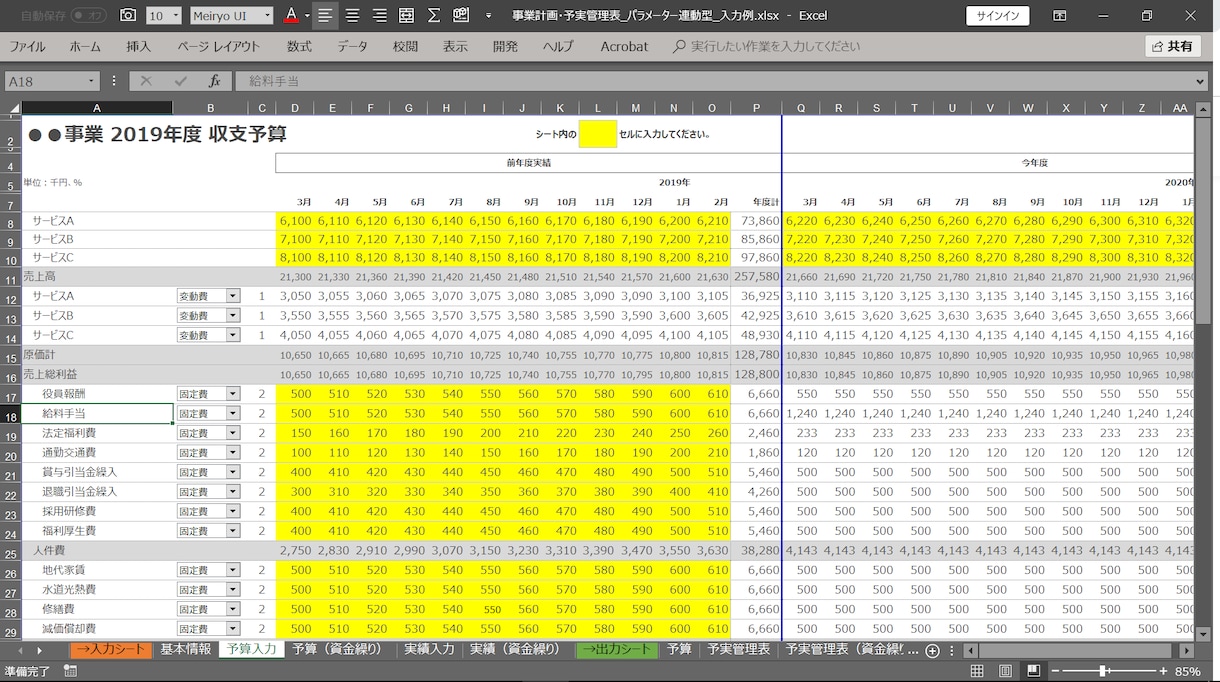Click the formula bar showing 給料手当

click(720, 81)
